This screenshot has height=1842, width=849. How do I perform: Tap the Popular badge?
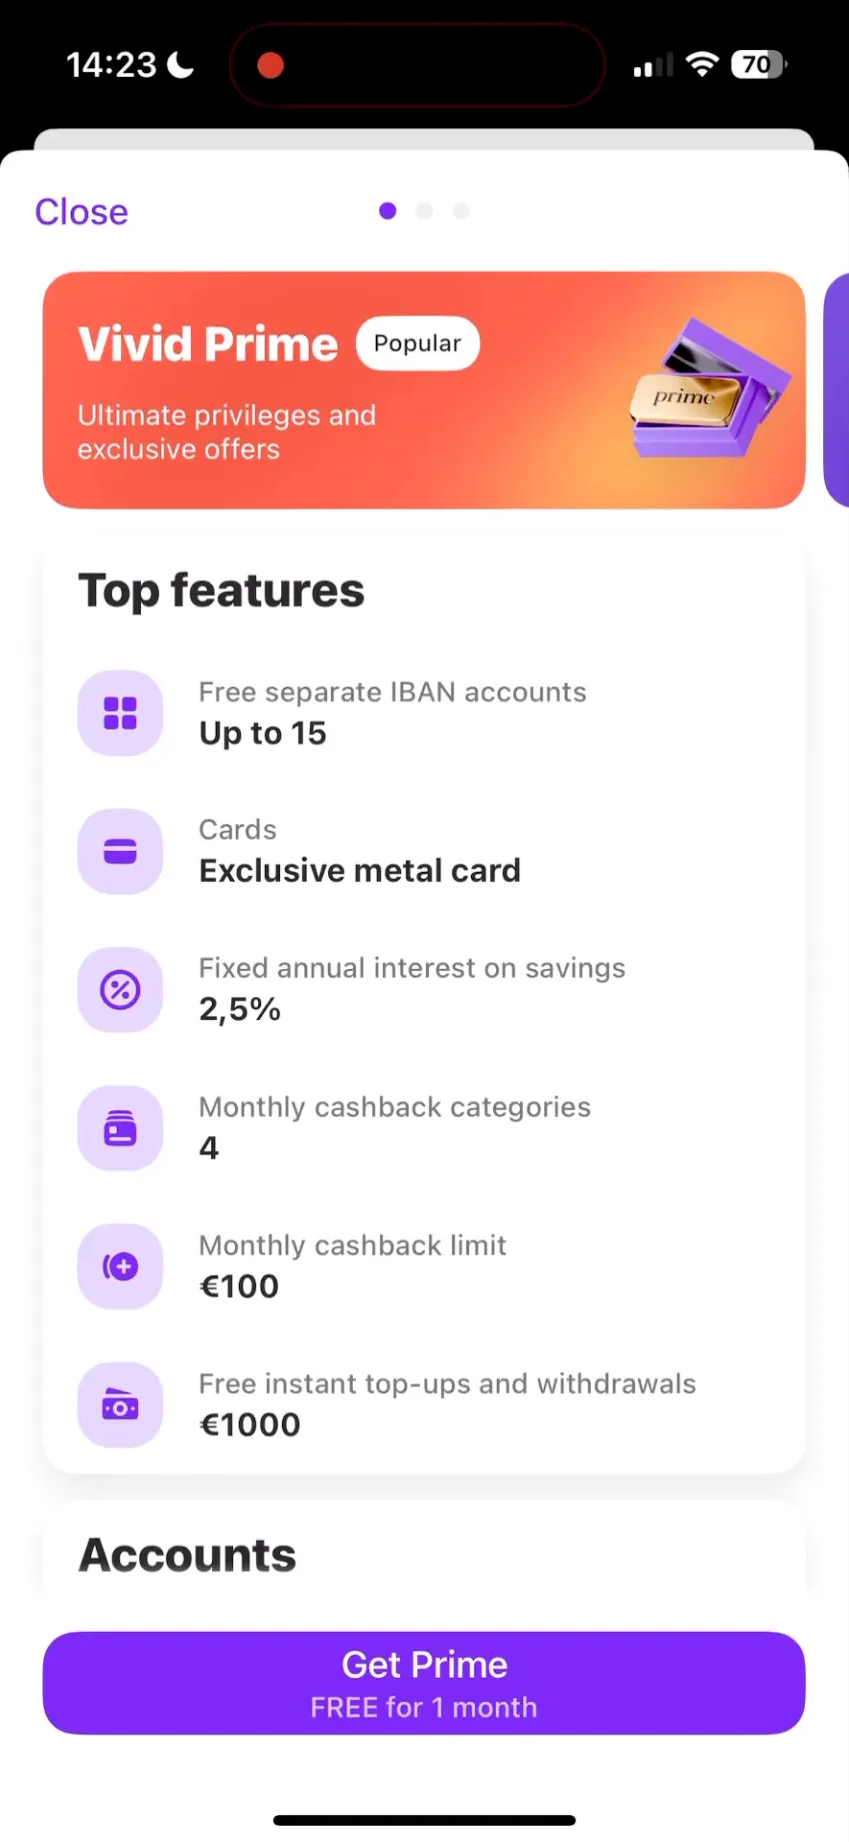click(417, 343)
